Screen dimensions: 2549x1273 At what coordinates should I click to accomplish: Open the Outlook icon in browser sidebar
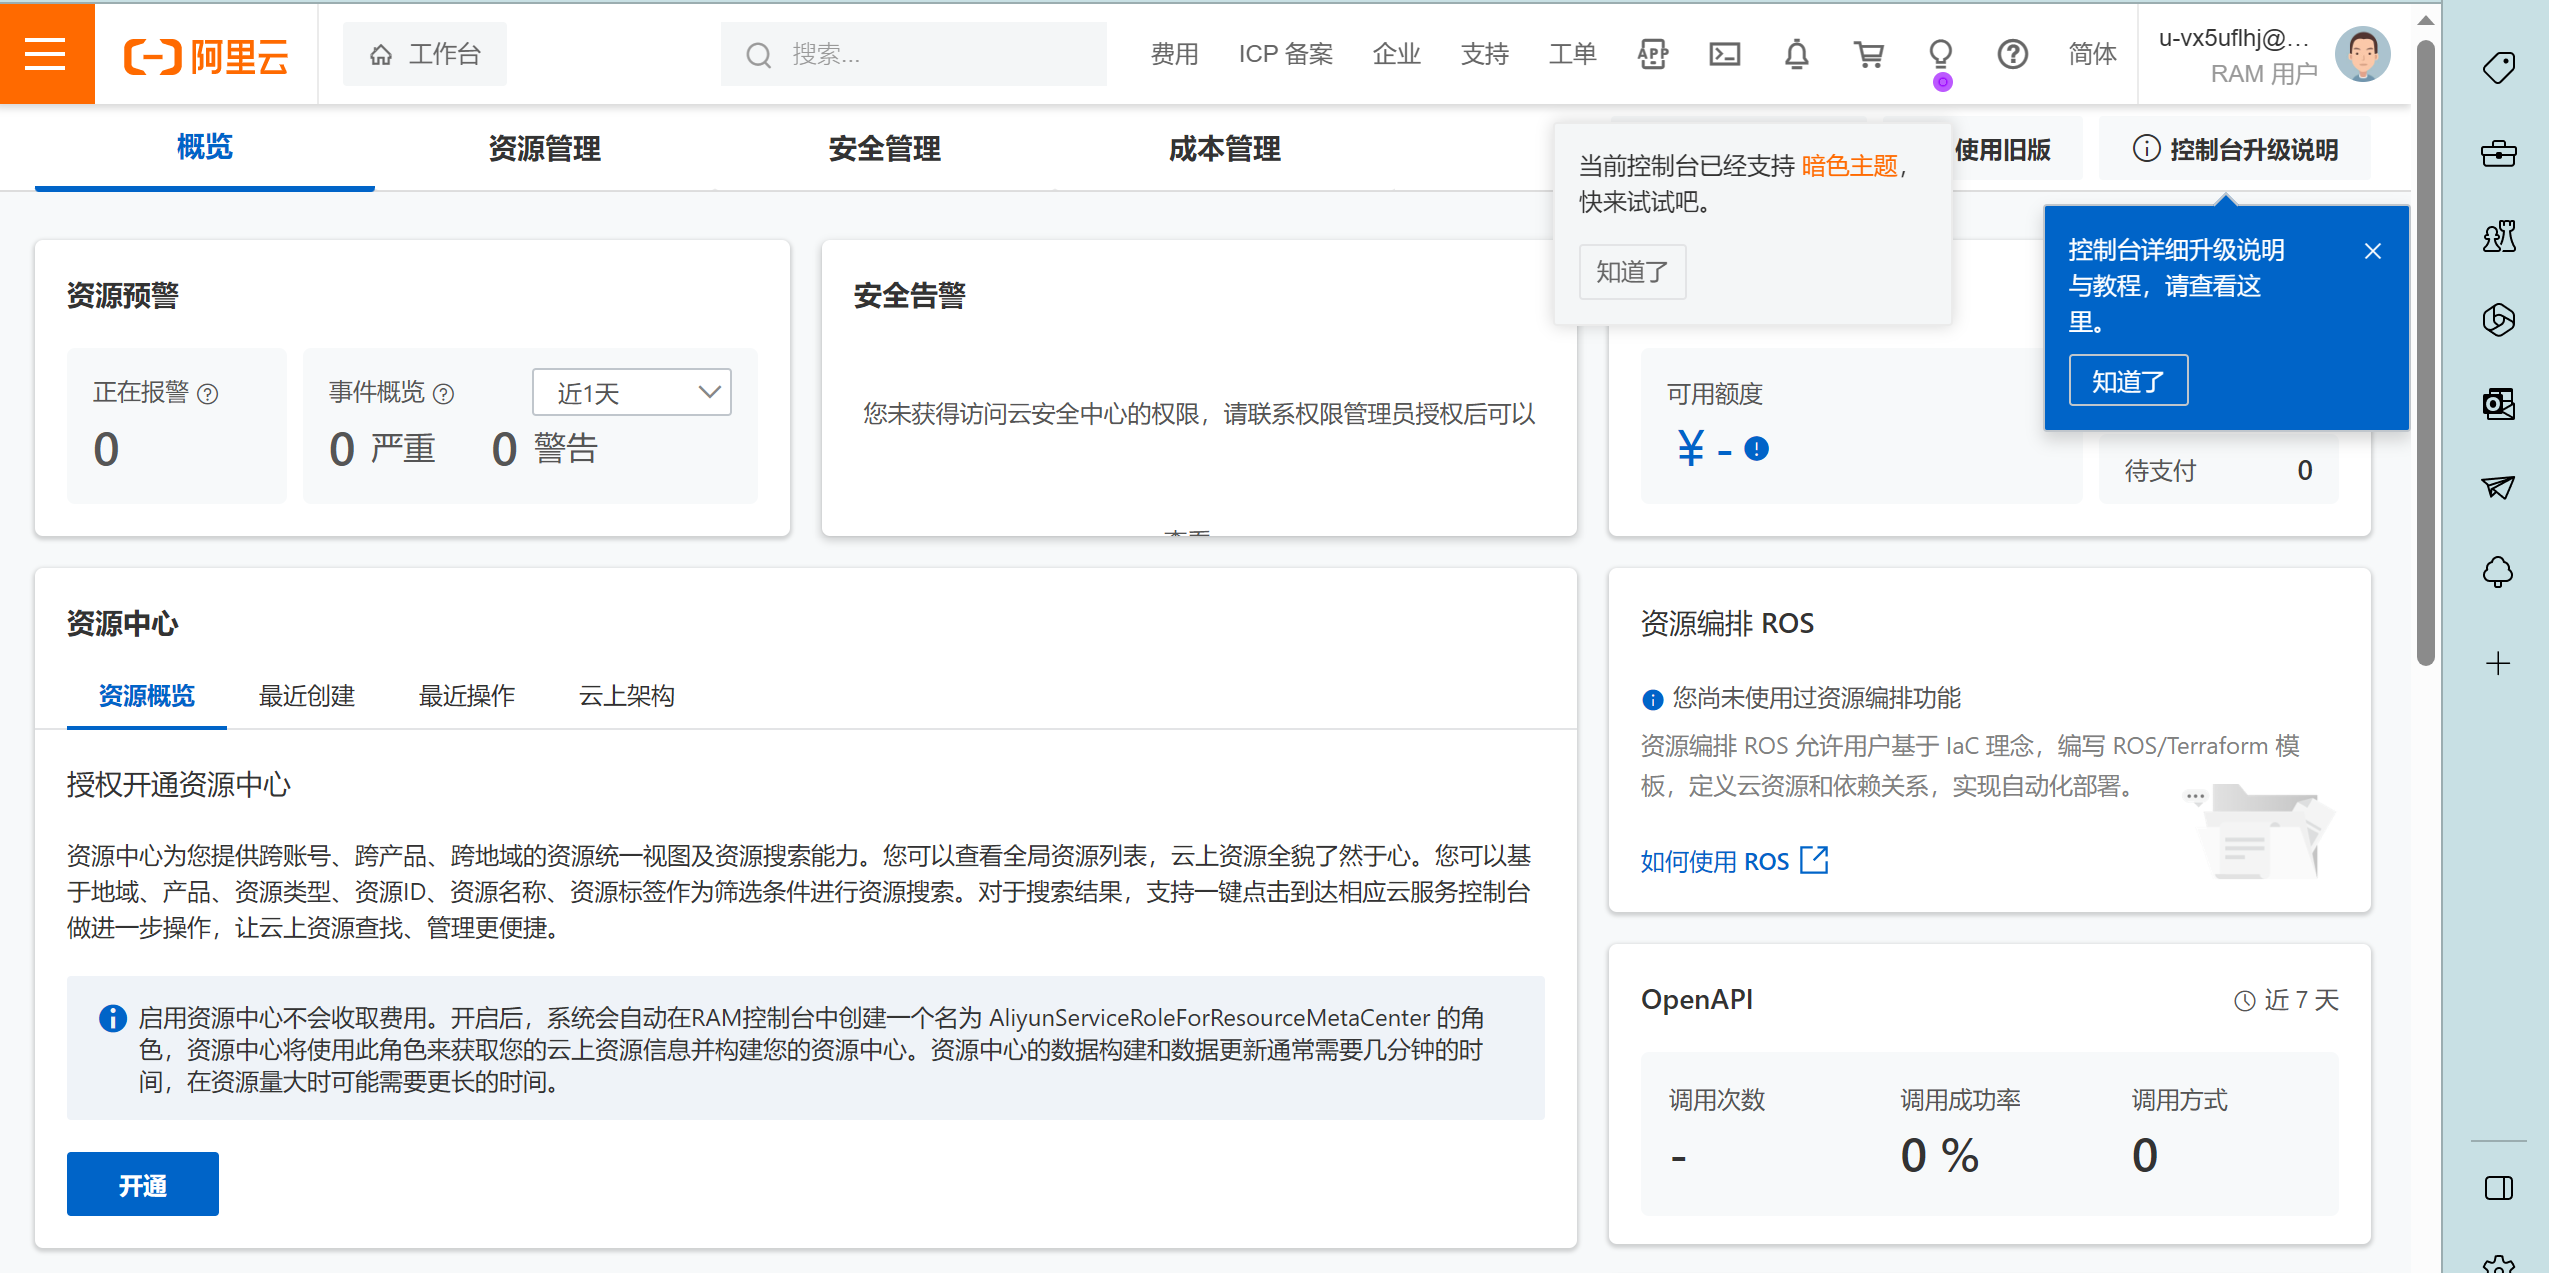(x=2498, y=404)
